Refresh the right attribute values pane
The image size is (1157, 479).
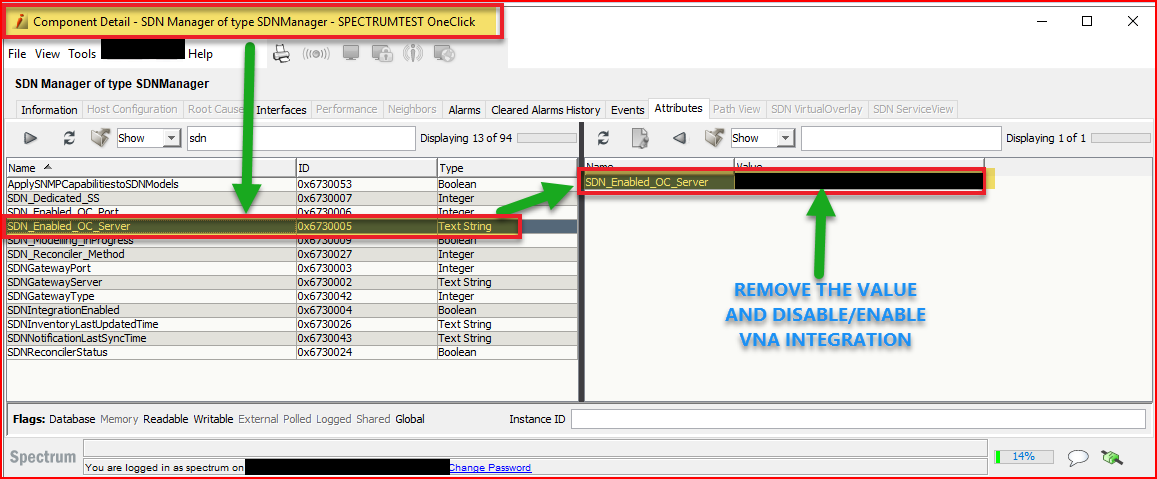(603, 137)
